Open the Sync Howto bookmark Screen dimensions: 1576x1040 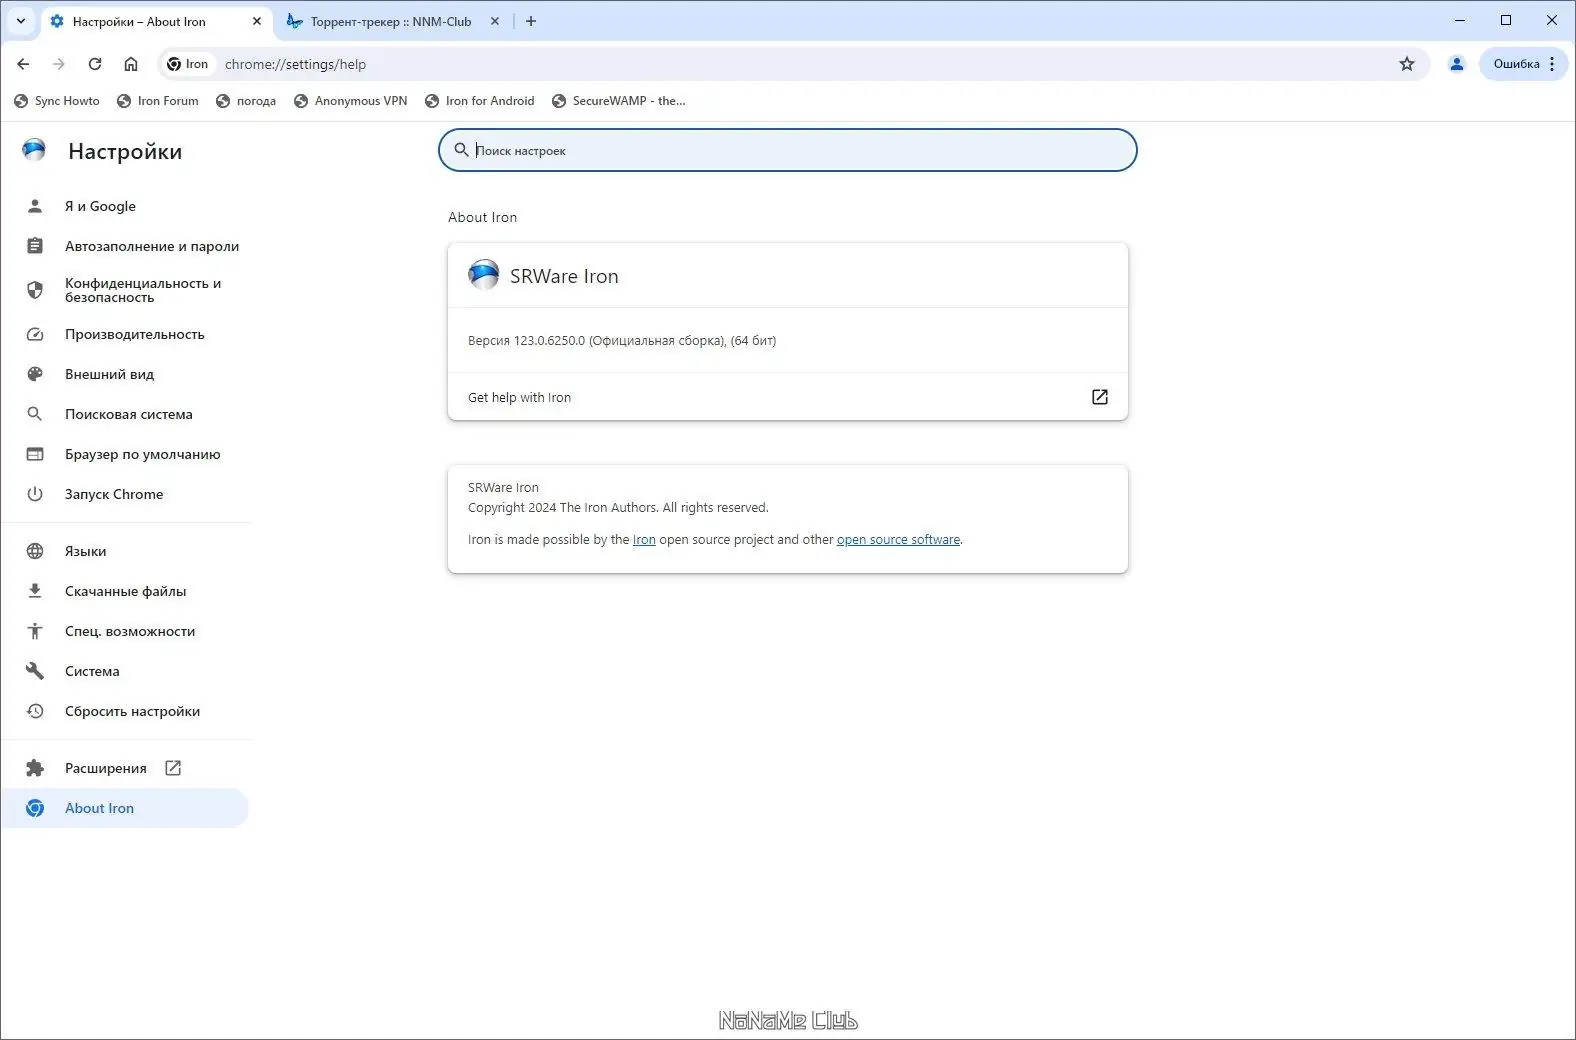pos(58,101)
